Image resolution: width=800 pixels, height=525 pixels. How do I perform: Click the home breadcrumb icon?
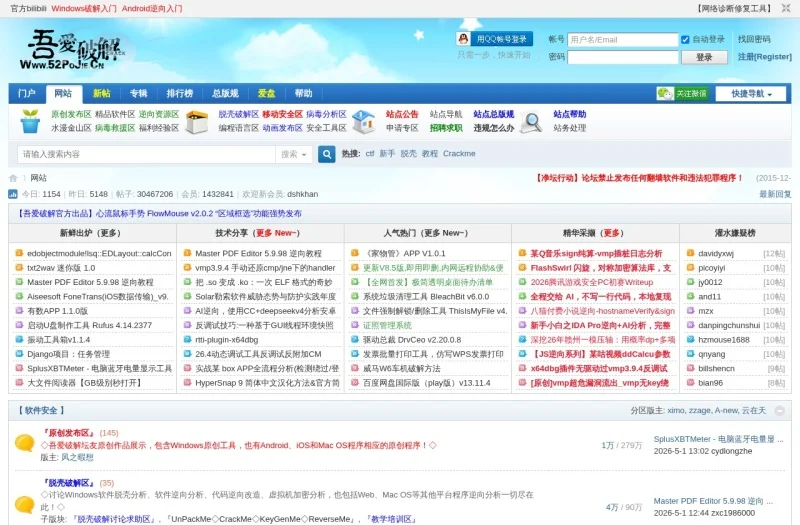tap(13, 178)
